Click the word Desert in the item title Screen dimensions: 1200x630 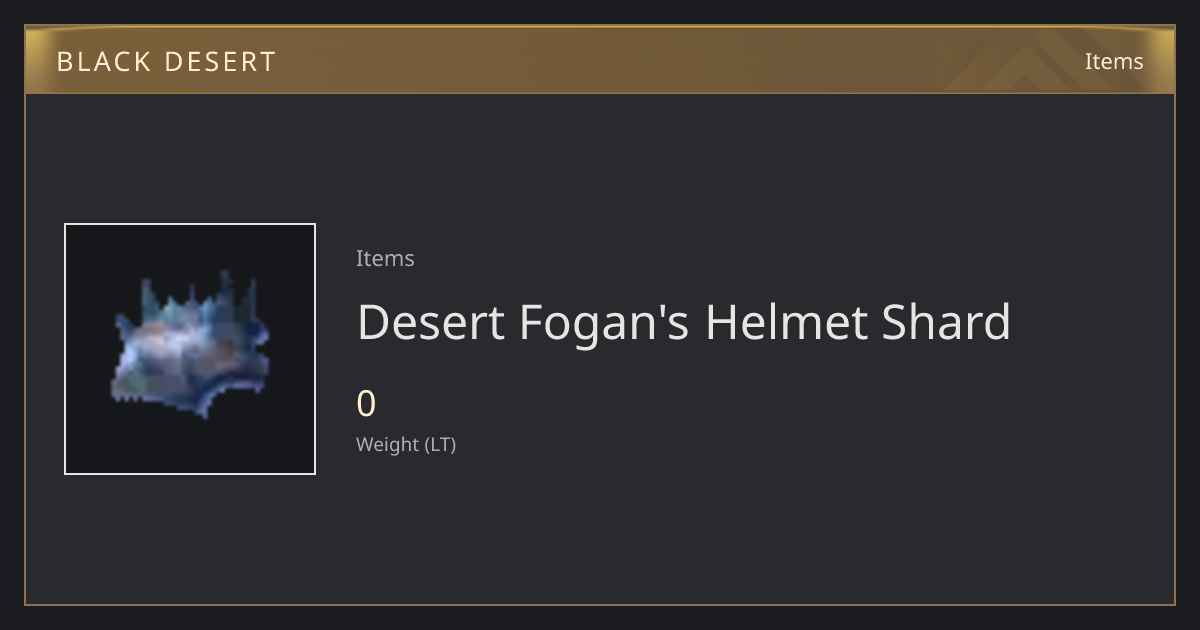point(431,322)
